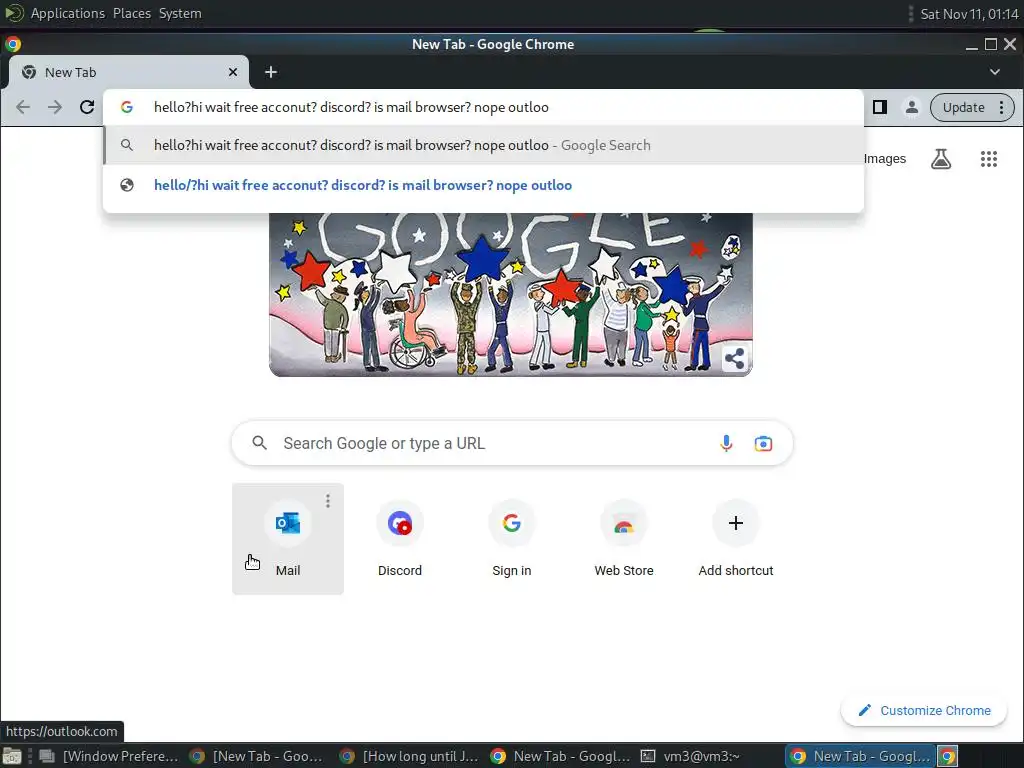Screen dimensions: 1024x768
Task: Click Chrome icon at panel's far right
Action: point(948,756)
